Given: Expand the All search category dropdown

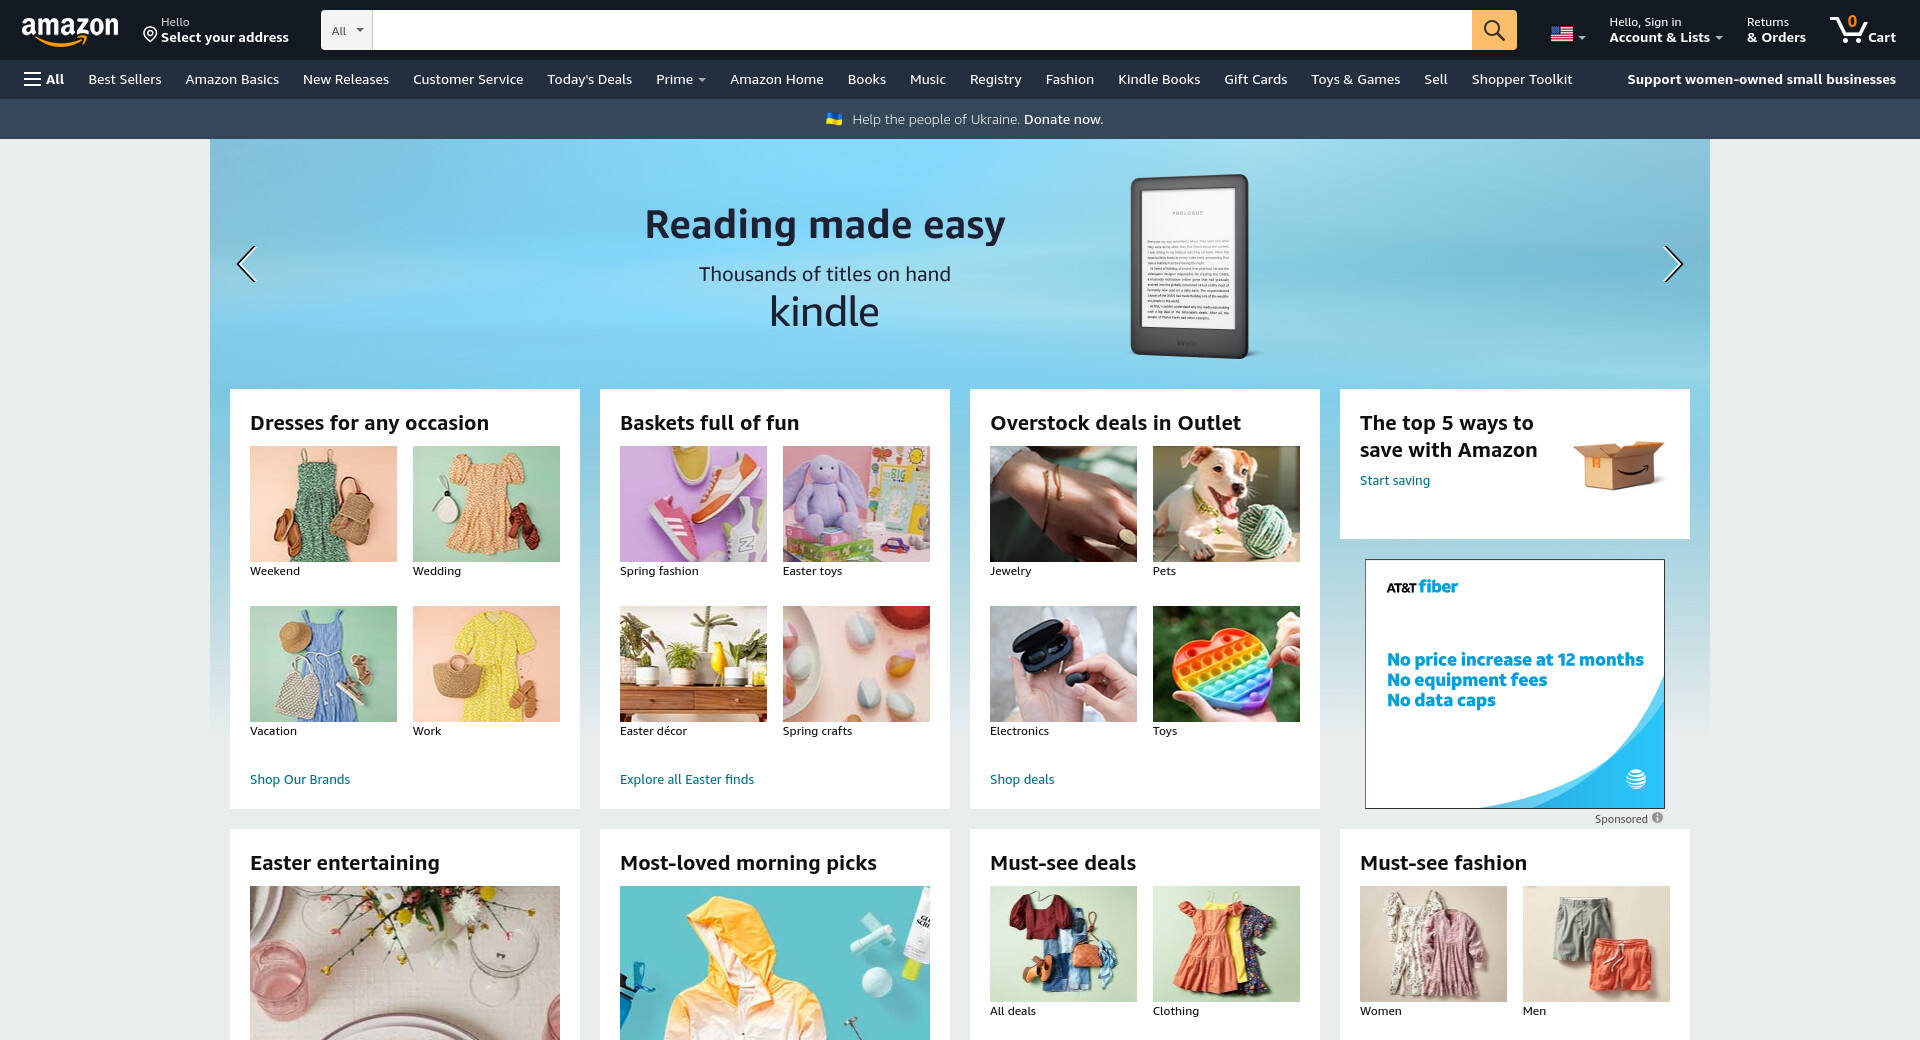Looking at the screenshot, I should (x=347, y=30).
